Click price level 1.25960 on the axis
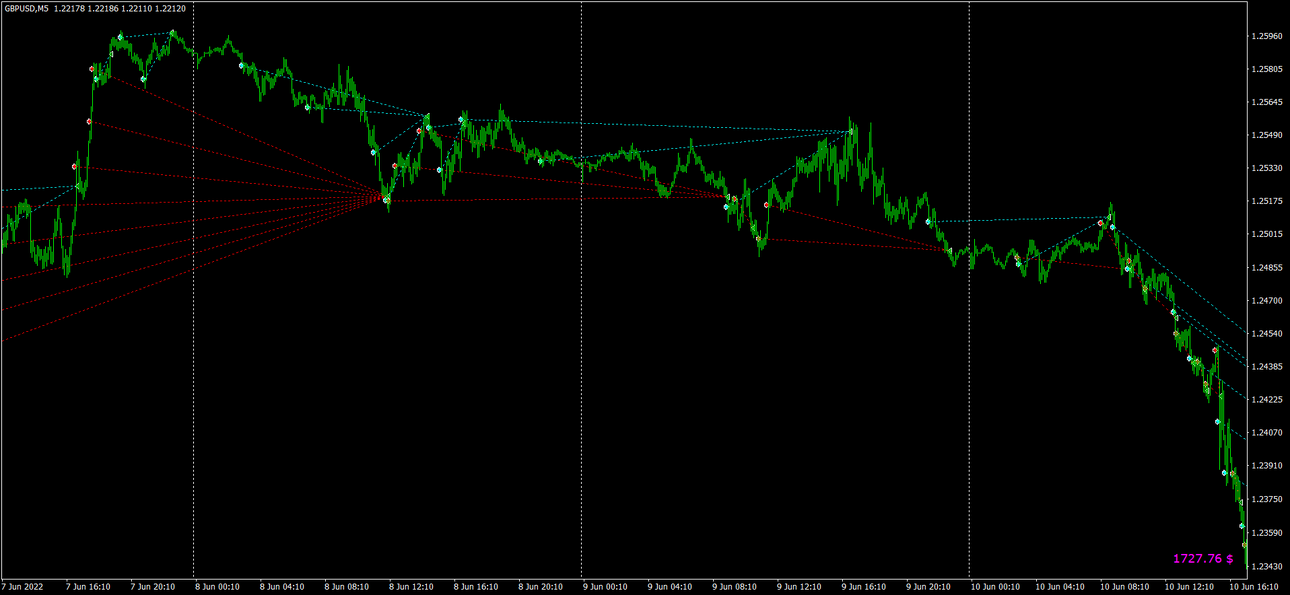 [1267, 37]
